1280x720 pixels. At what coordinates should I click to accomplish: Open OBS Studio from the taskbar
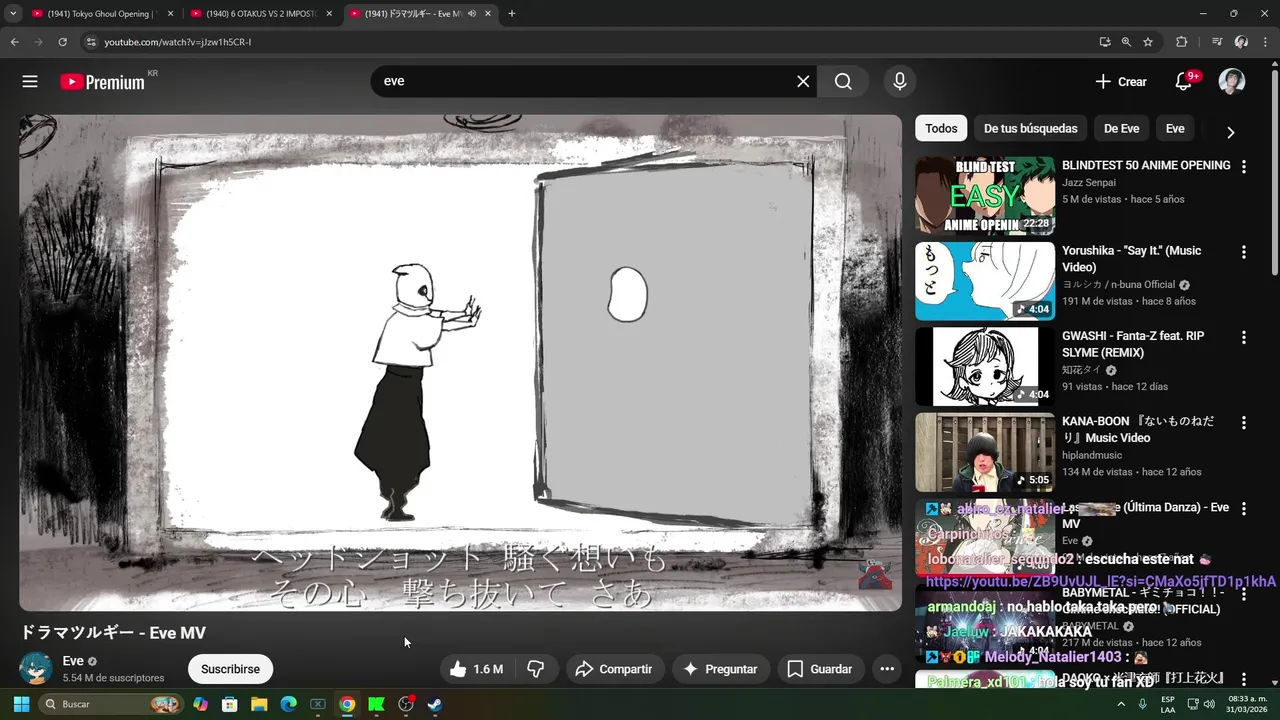point(406,704)
